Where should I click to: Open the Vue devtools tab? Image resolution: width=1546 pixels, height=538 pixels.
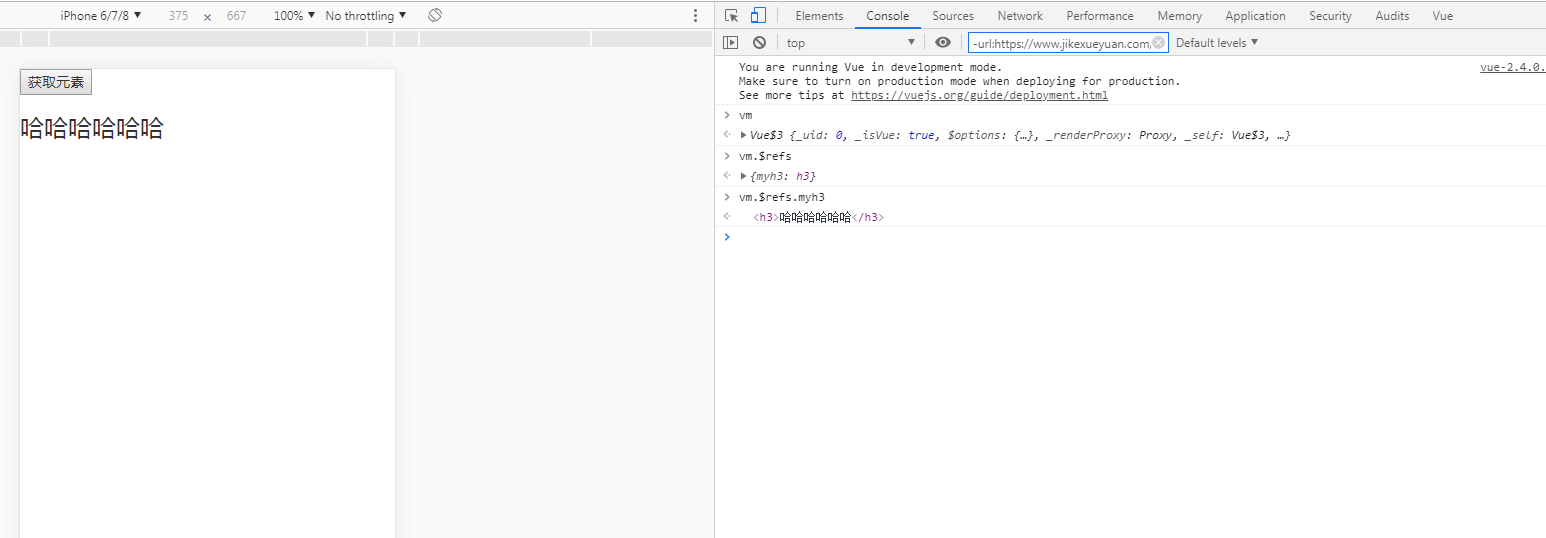(1442, 15)
